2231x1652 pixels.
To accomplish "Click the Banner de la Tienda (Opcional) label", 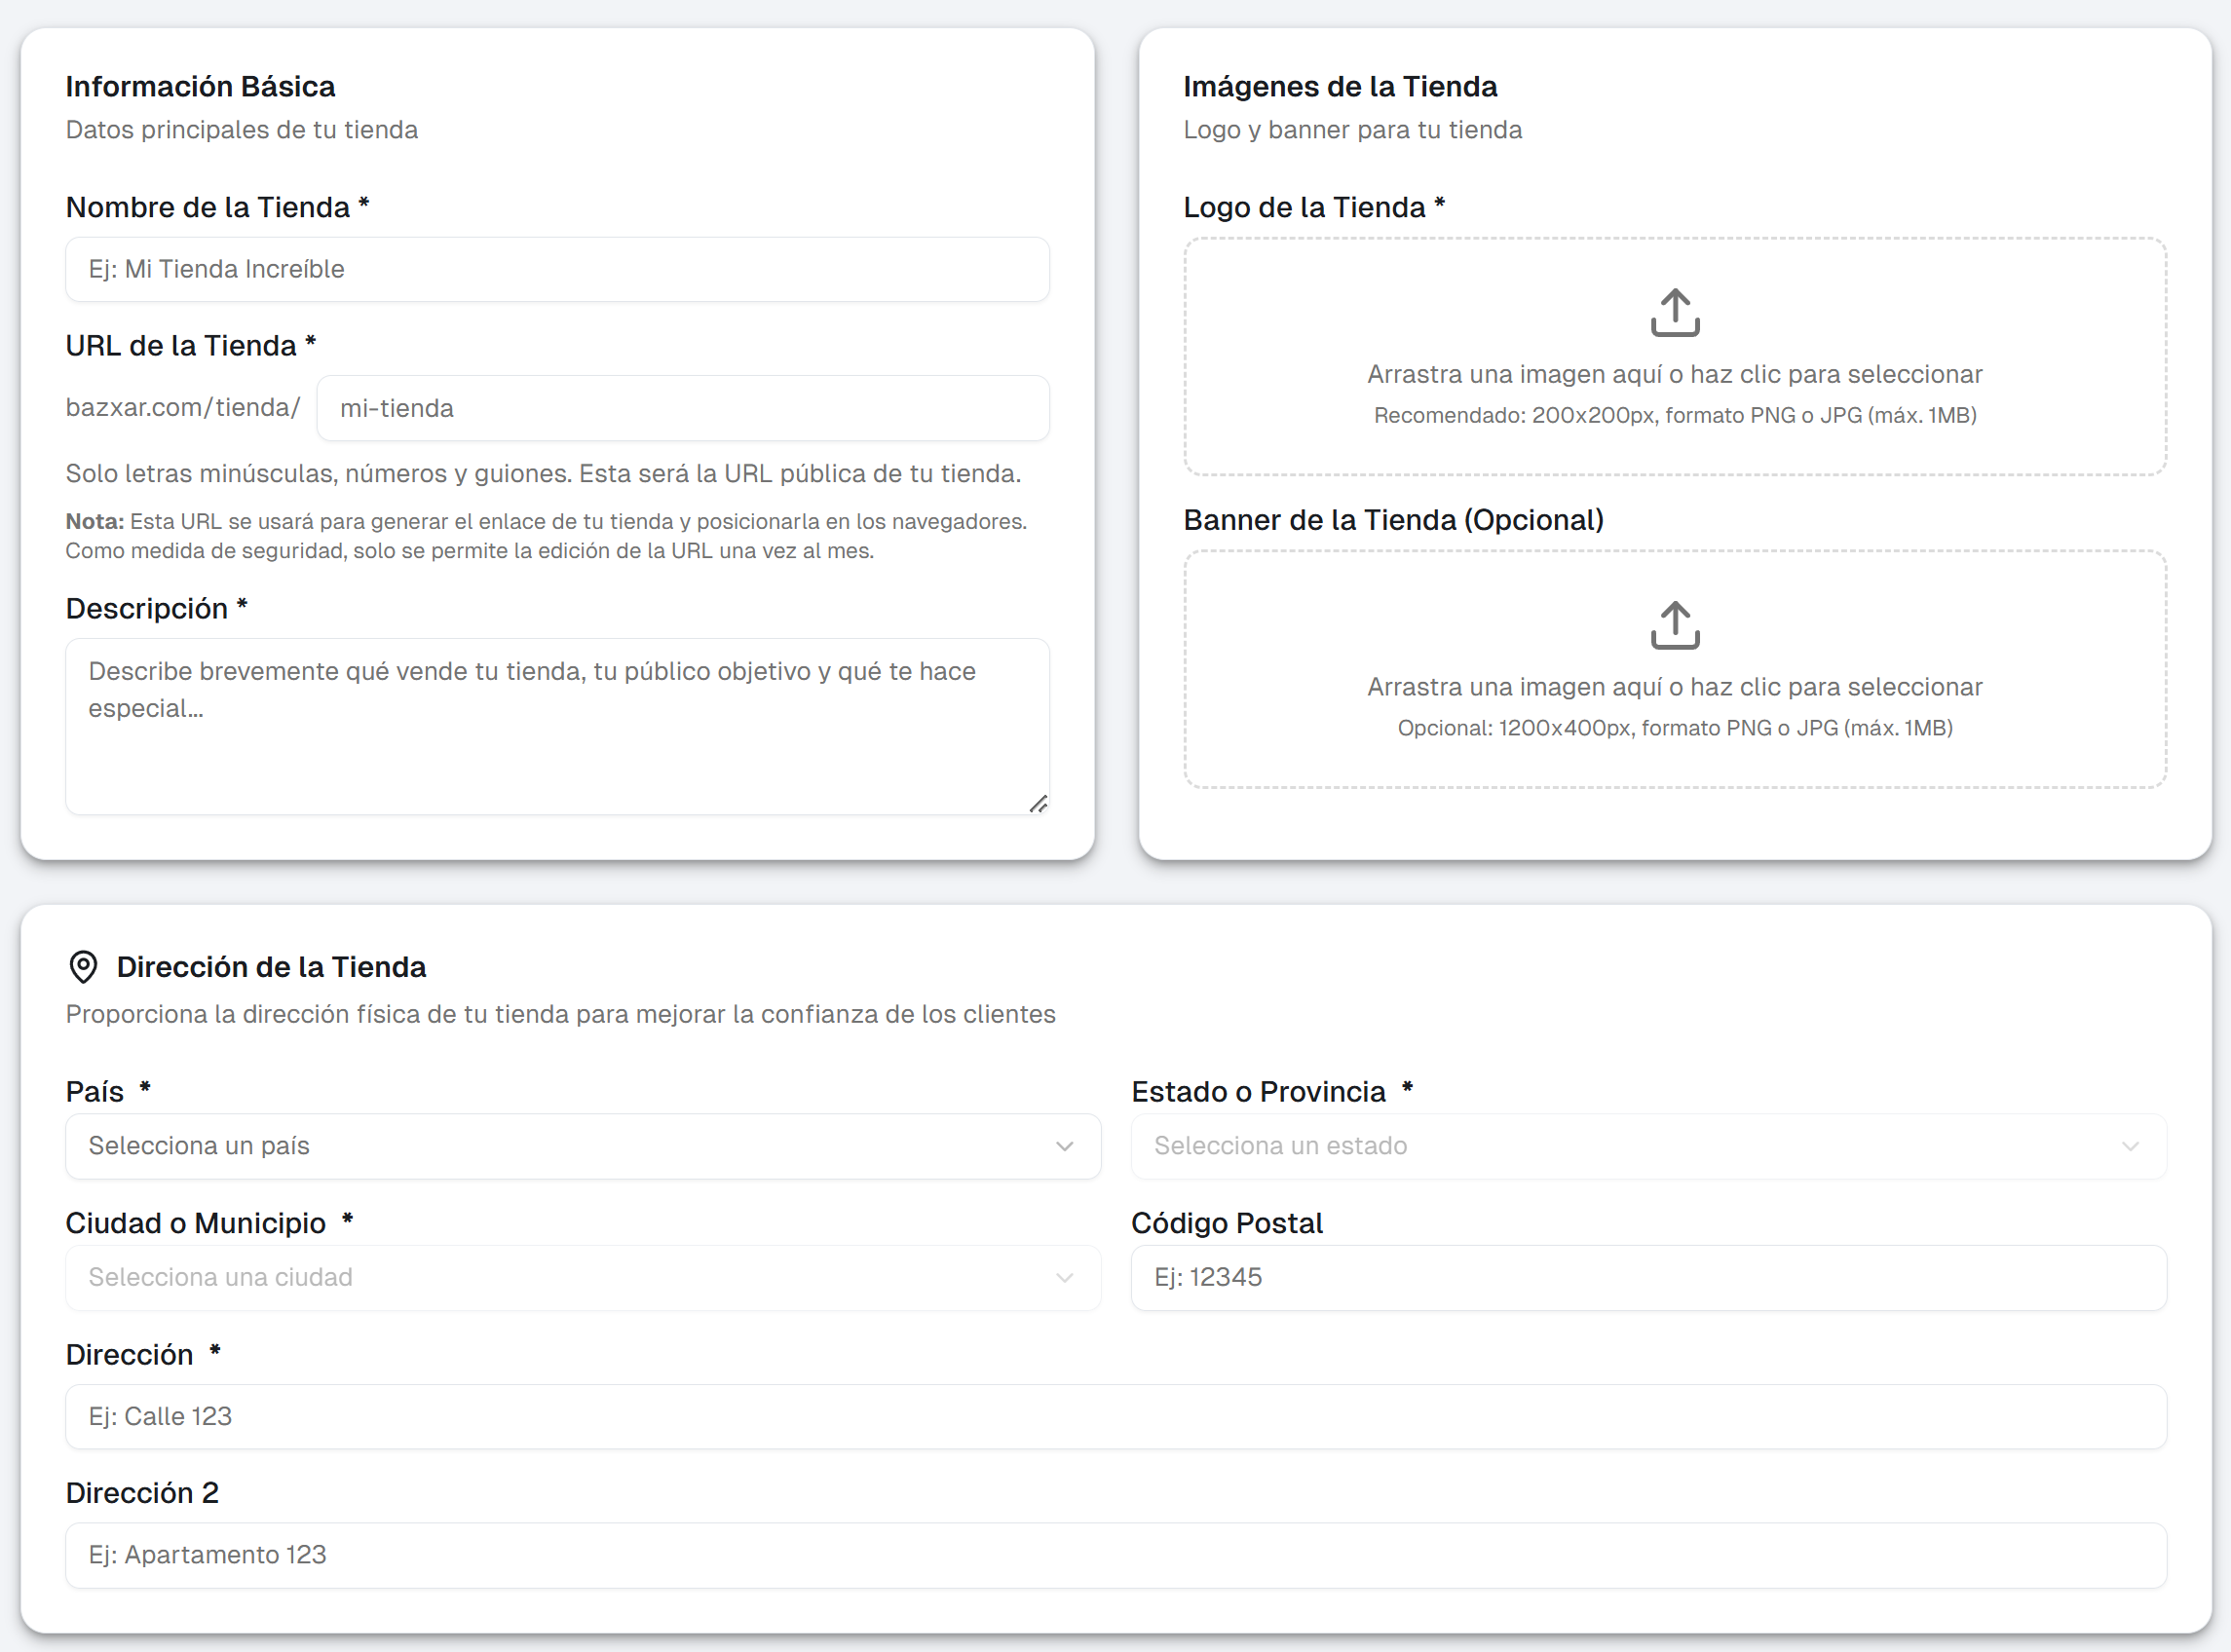I will tap(1393, 520).
